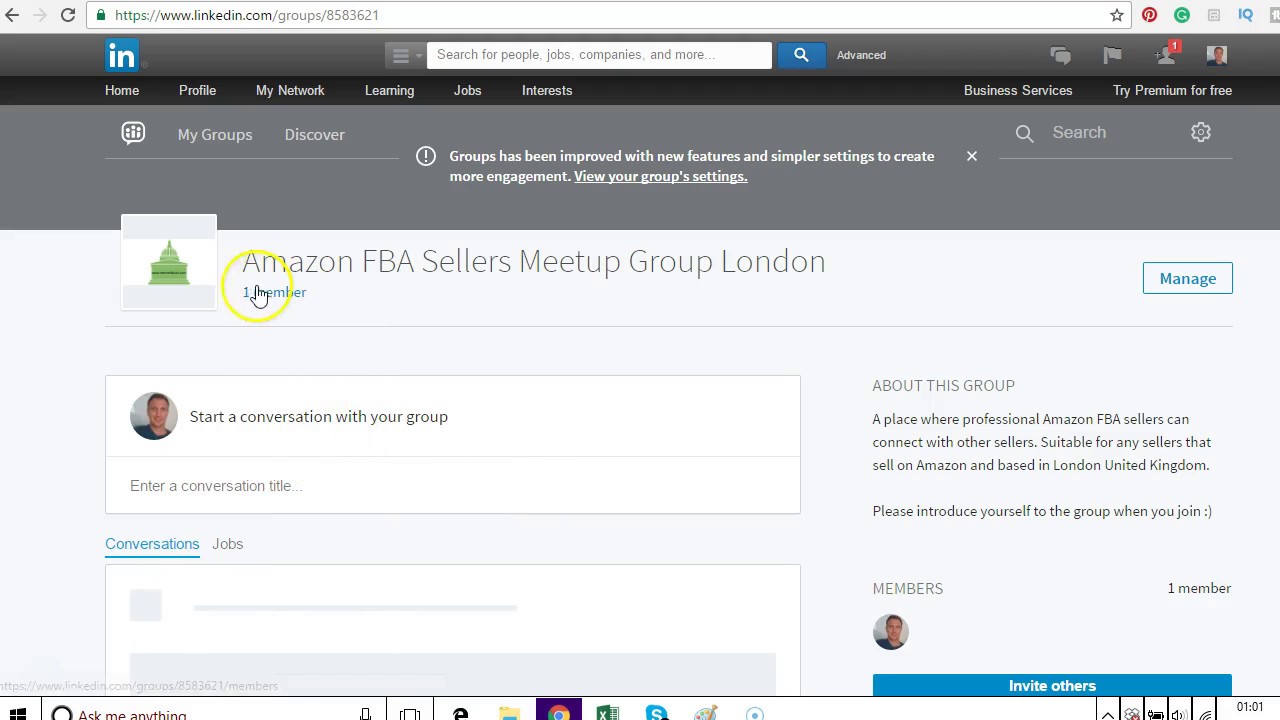The image size is (1280, 720).
Task: Click the Invite others button
Action: coord(1052,686)
